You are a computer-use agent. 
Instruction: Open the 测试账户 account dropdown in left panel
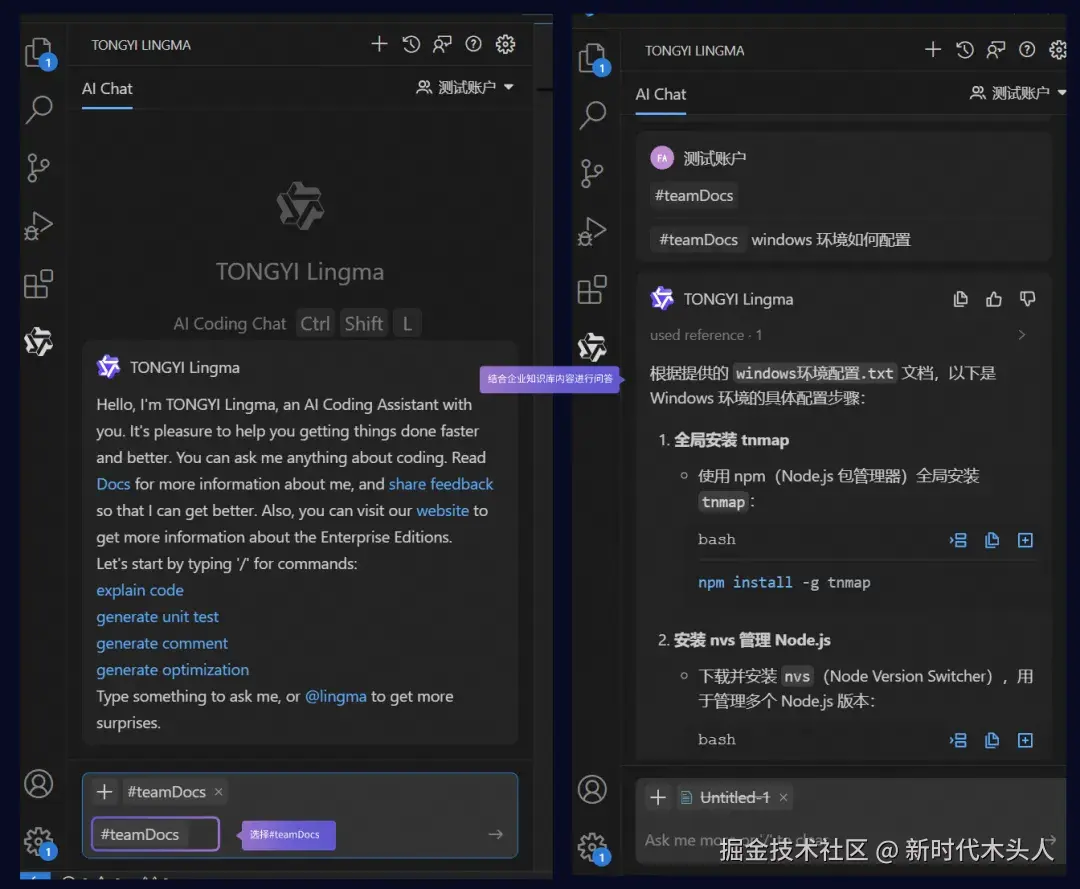[x=465, y=87]
